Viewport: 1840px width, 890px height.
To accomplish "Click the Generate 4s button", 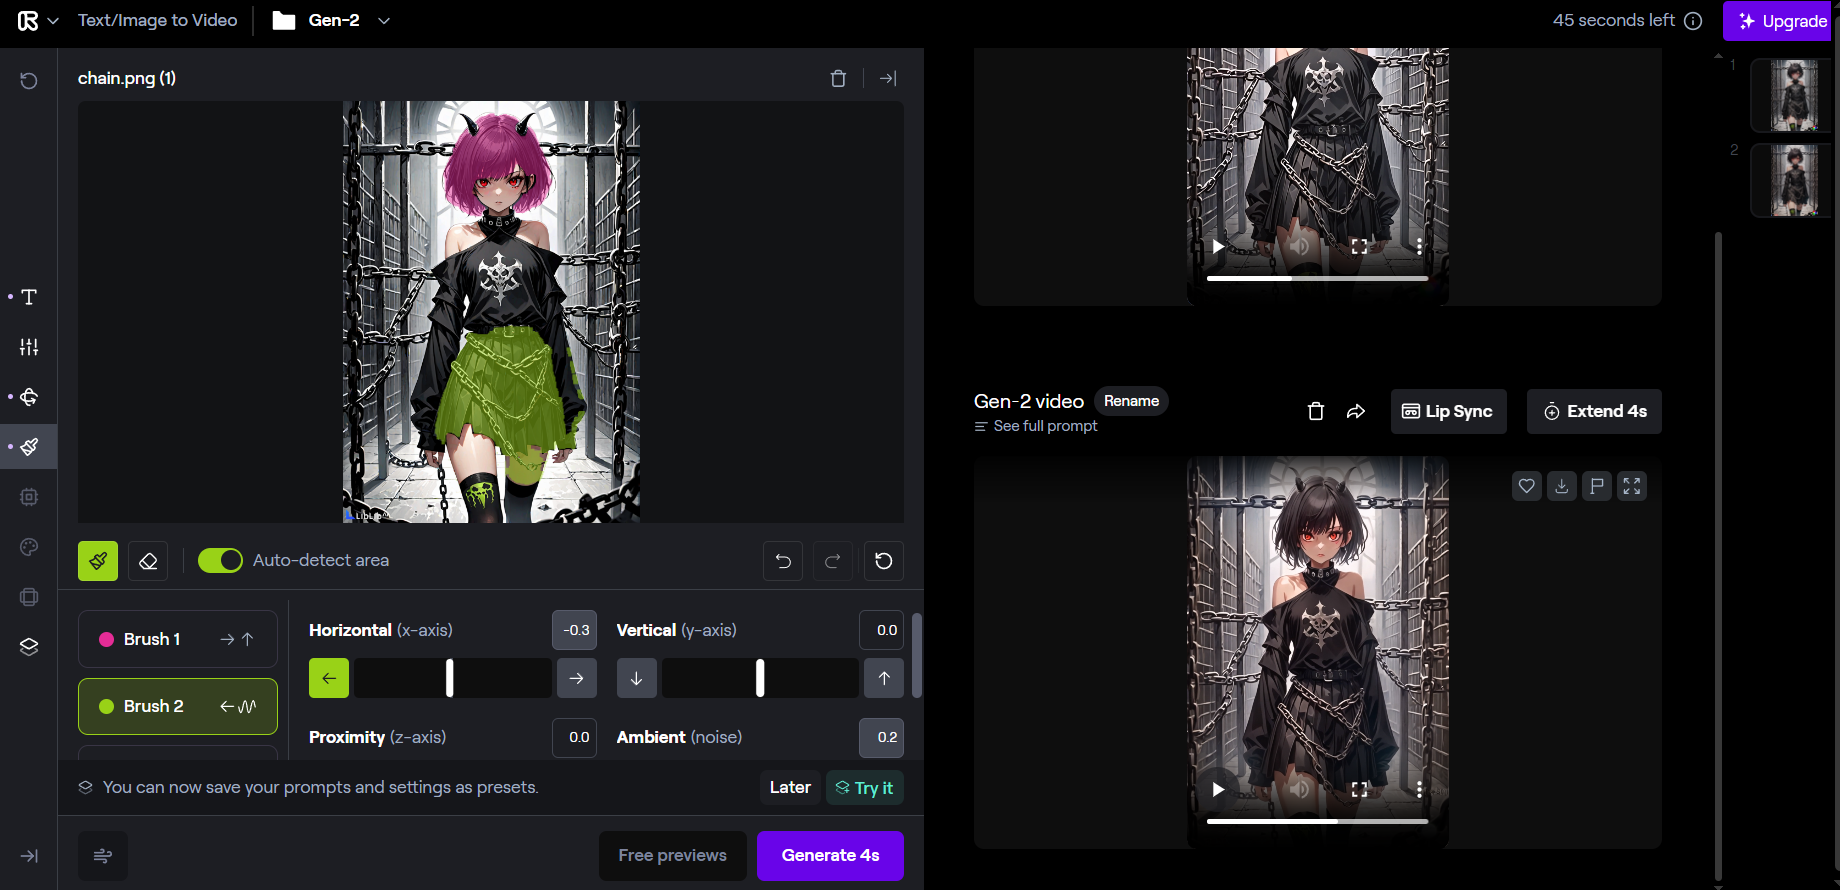I will [830, 856].
